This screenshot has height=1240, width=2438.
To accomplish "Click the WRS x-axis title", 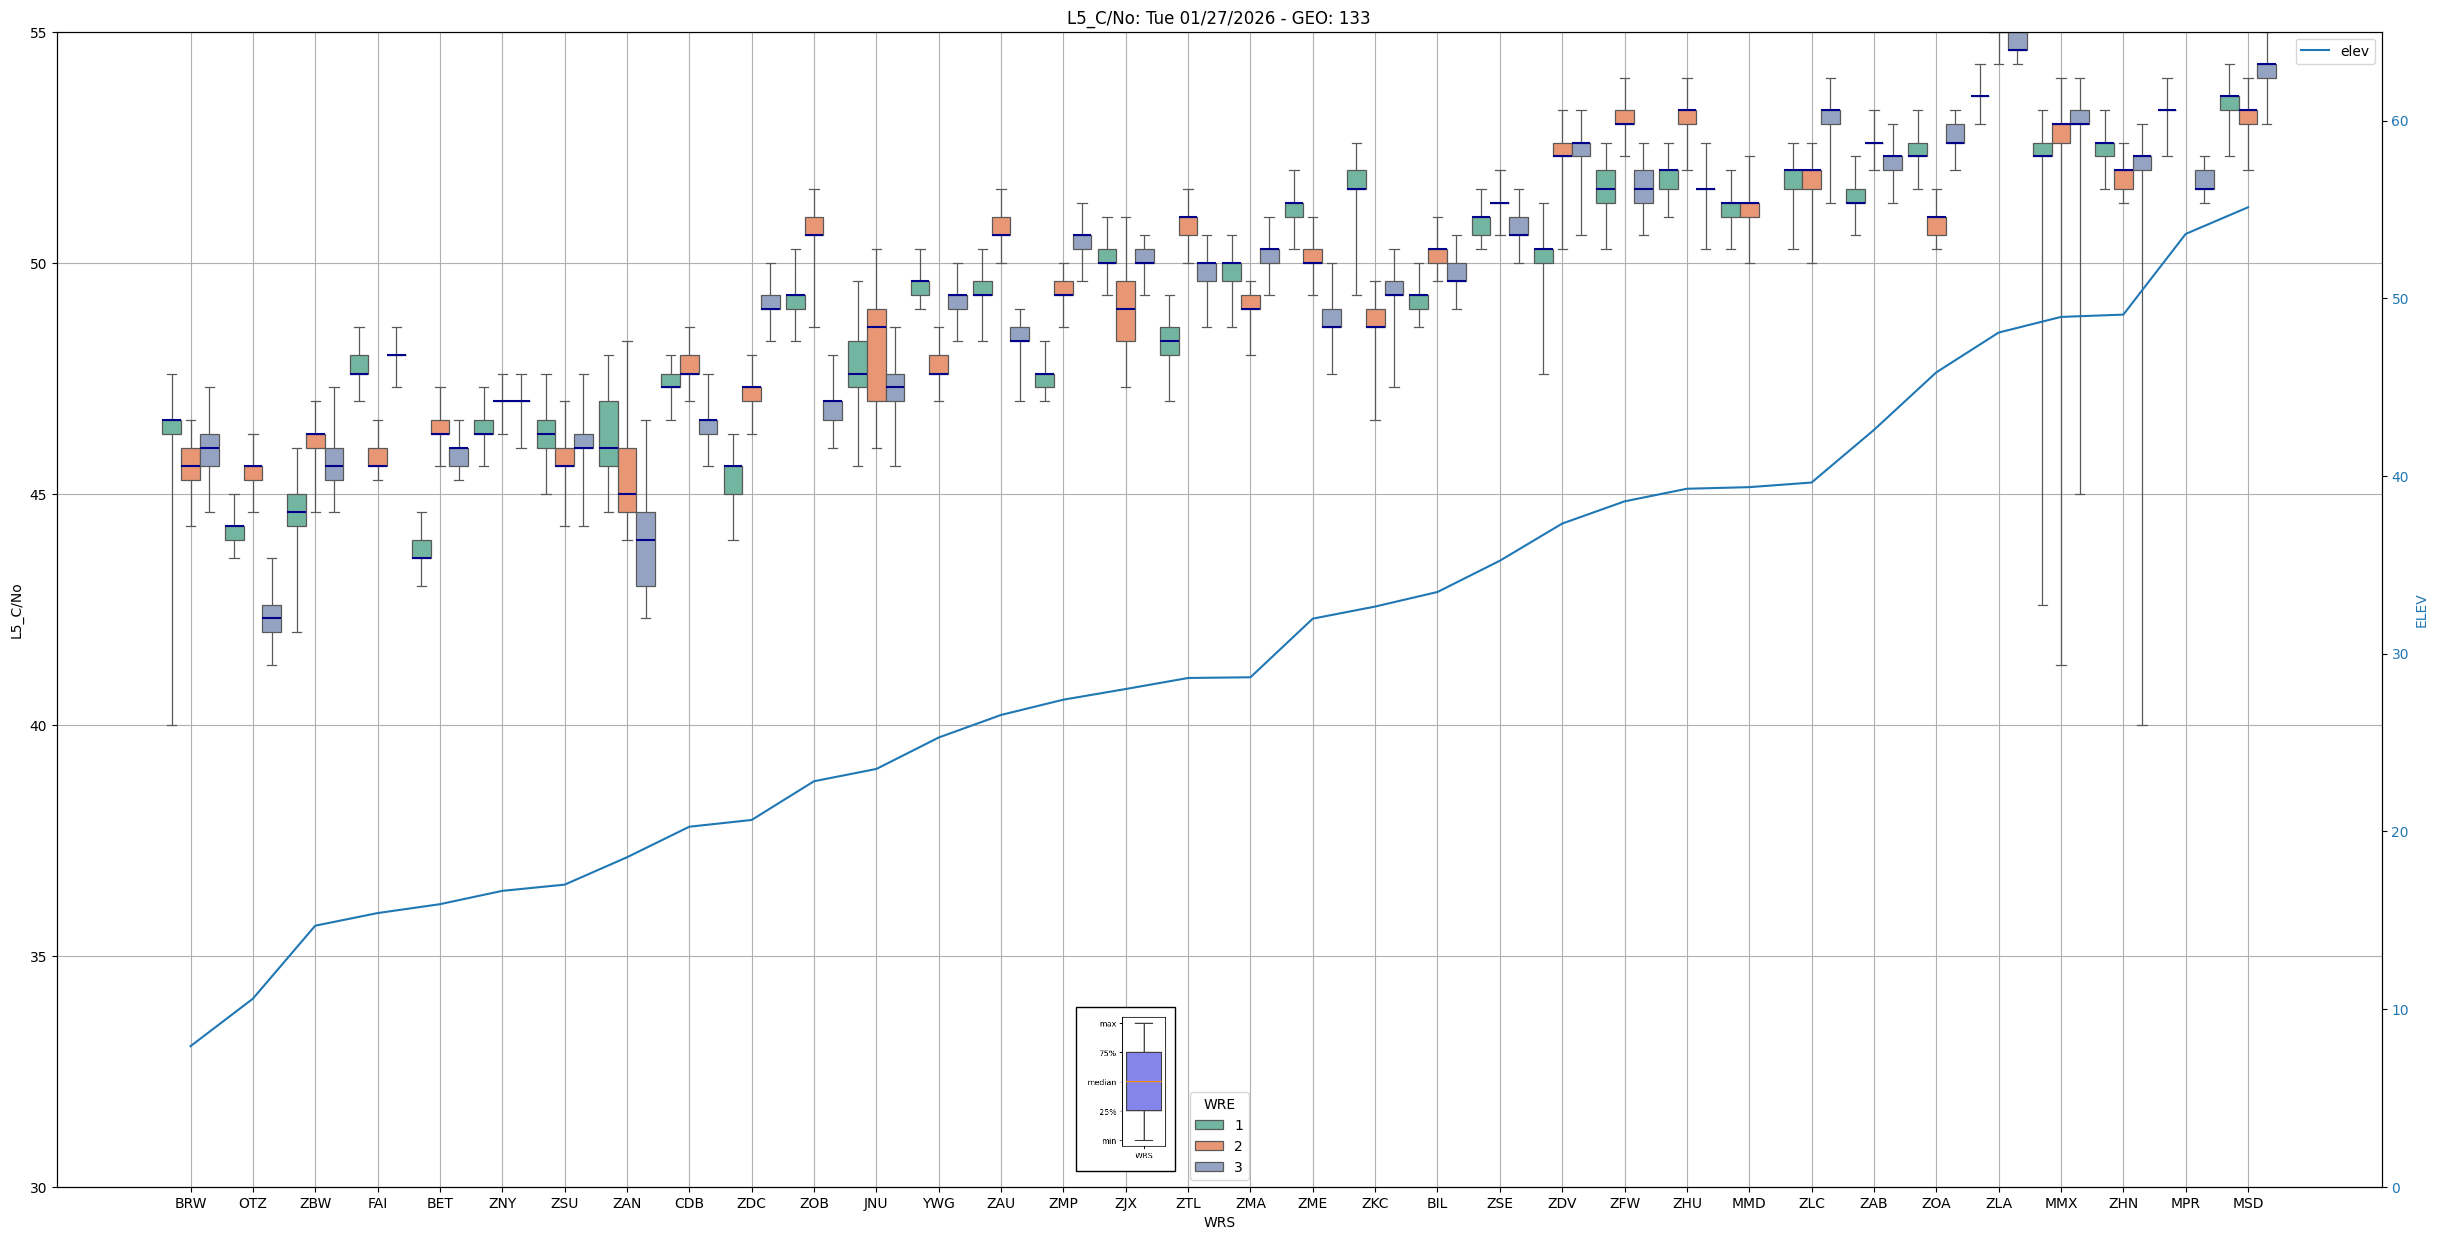I will click(x=1219, y=1222).
